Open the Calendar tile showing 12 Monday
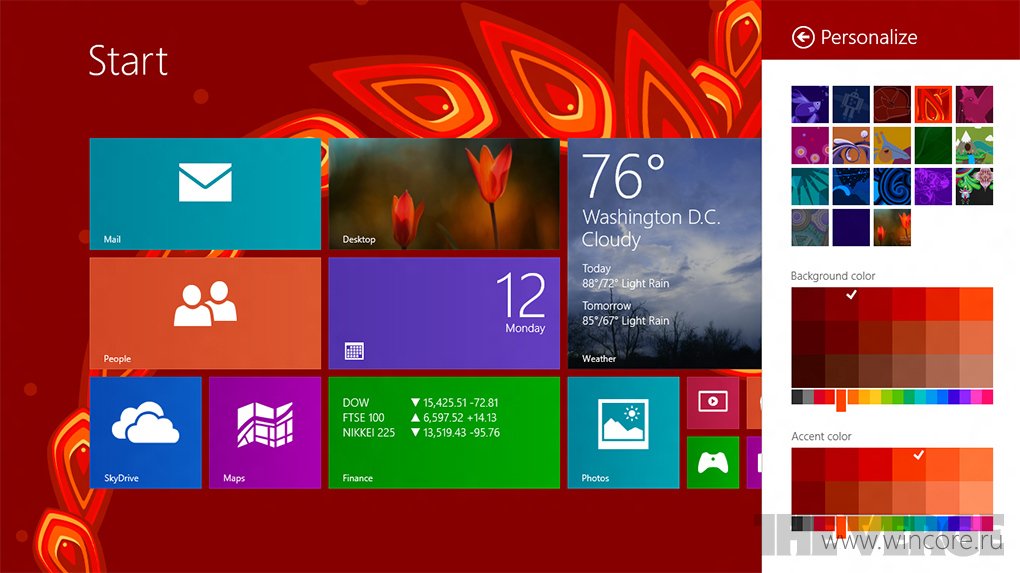 click(x=444, y=313)
